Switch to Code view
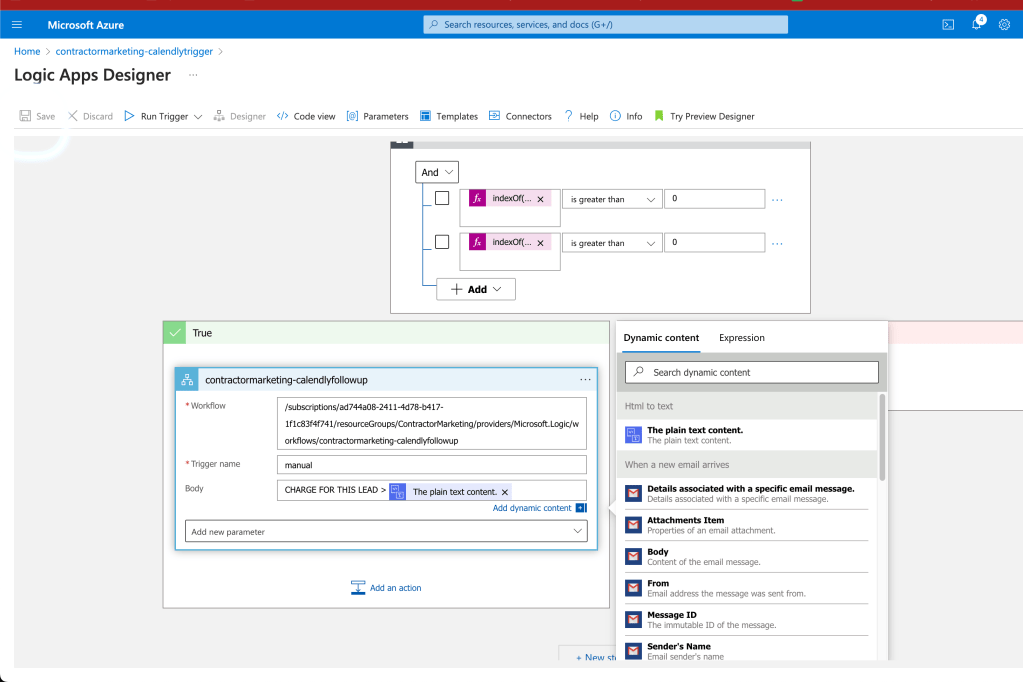The height and width of the screenshot is (682, 1023). tap(306, 116)
